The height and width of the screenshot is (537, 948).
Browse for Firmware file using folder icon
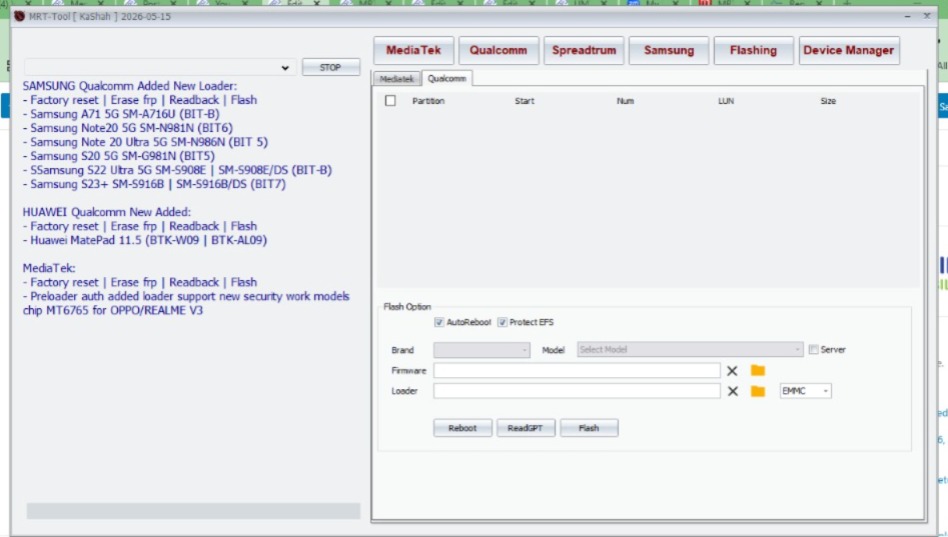(758, 371)
